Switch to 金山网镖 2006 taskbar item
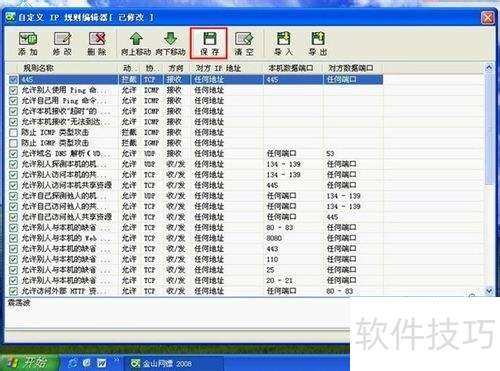This screenshot has height=371, width=500. point(161,363)
